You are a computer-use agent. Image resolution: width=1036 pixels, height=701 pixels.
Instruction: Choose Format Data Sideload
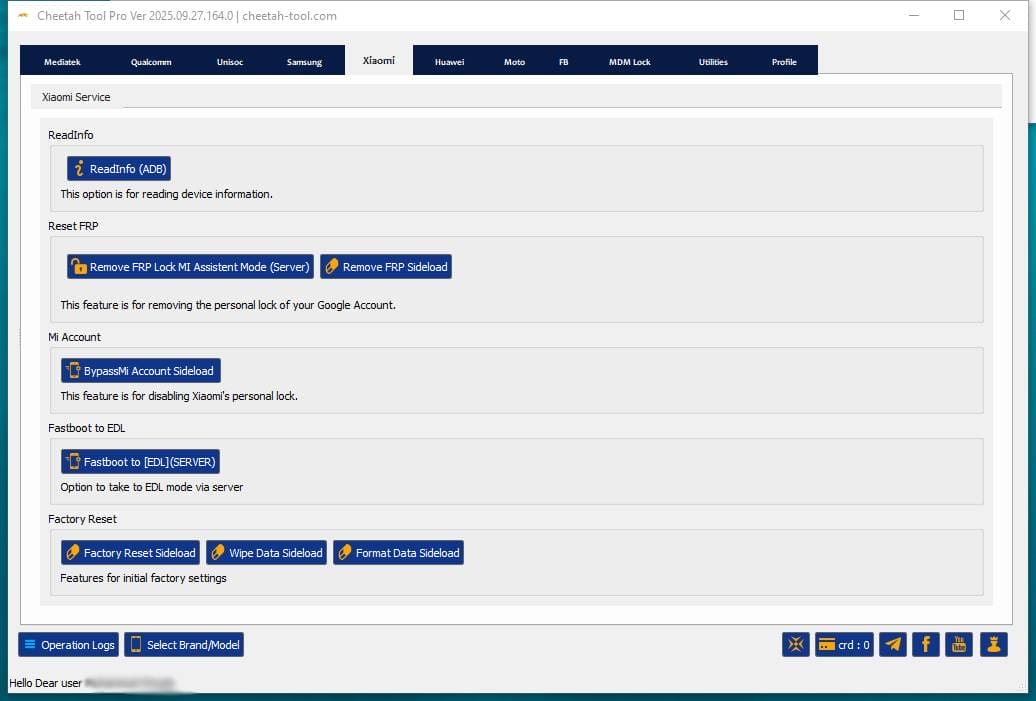coord(398,553)
